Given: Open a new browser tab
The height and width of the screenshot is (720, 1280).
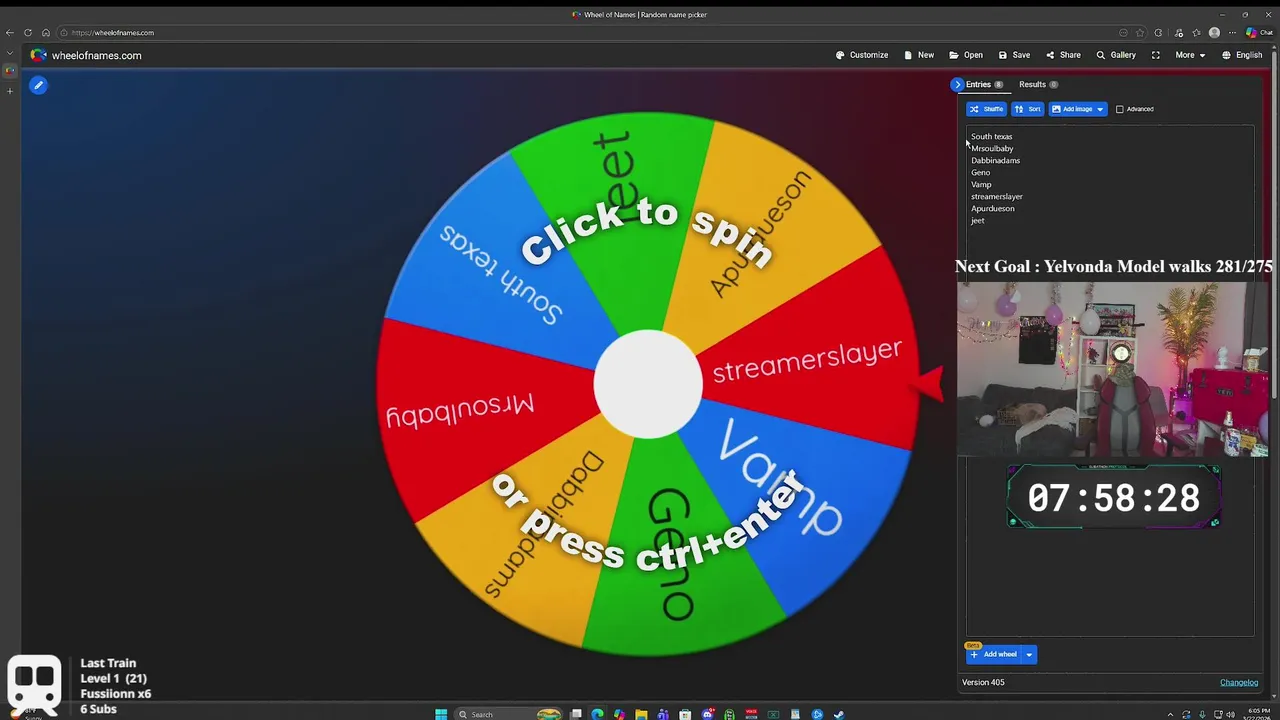Looking at the screenshot, I should pyautogui.click(x=10, y=91).
